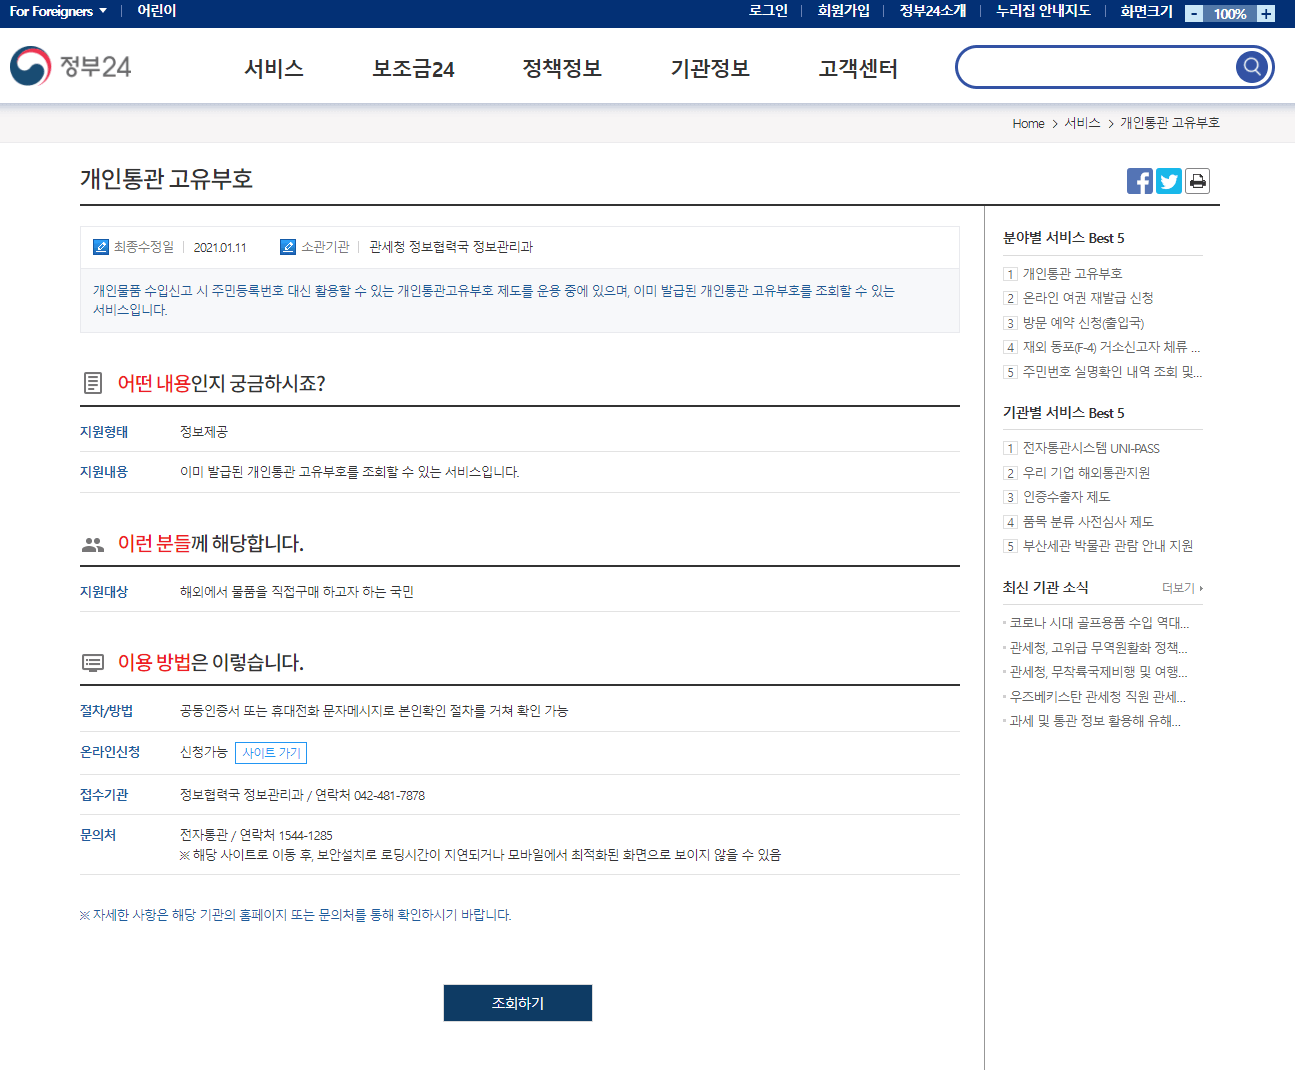Open 전자통관시스템 UNI-PASS link
This screenshot has height=1070, width=1295.
click(x=1091, y=448)
